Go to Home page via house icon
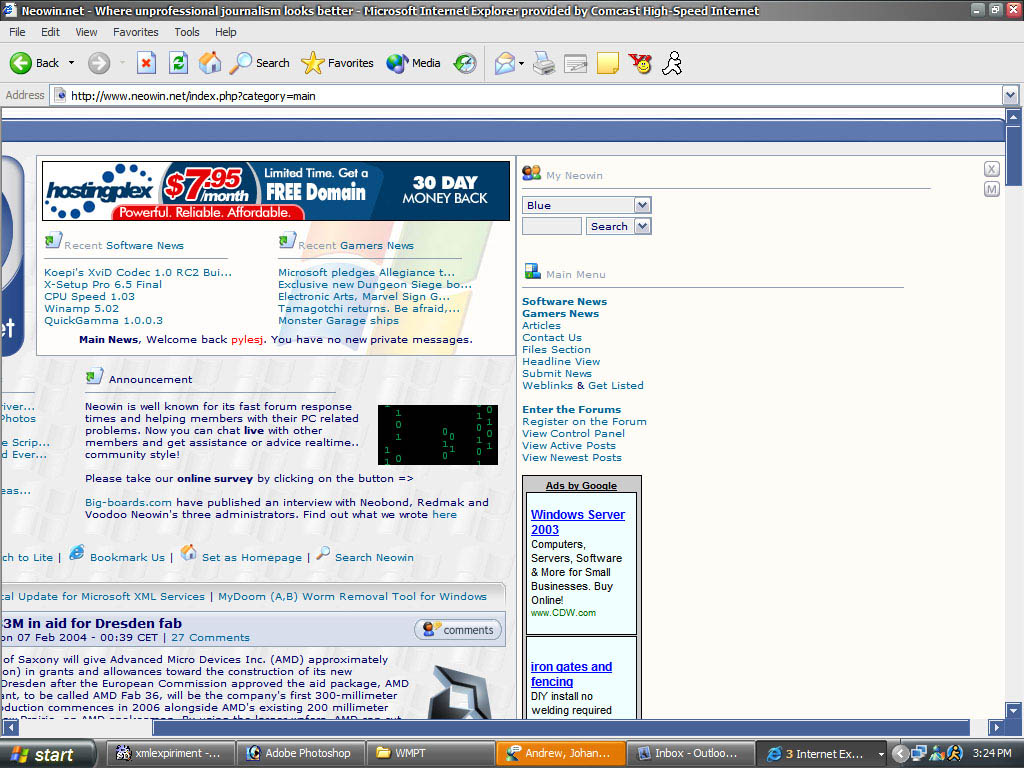The image size is (1024, 768). coord(210,63)
